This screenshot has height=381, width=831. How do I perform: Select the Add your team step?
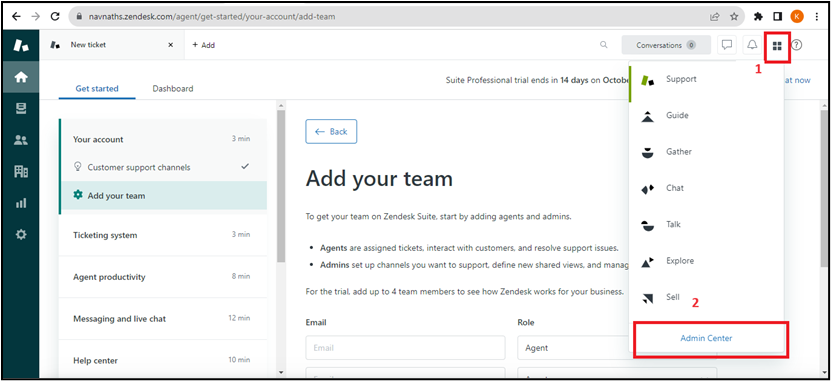pyautogui.click(x=163, y=196)
